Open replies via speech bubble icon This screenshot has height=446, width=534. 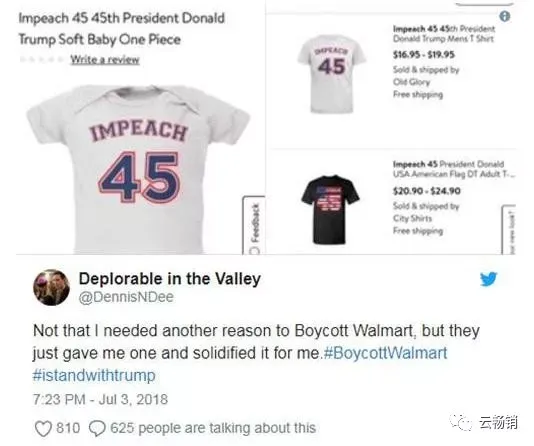[x=97, y=429]
